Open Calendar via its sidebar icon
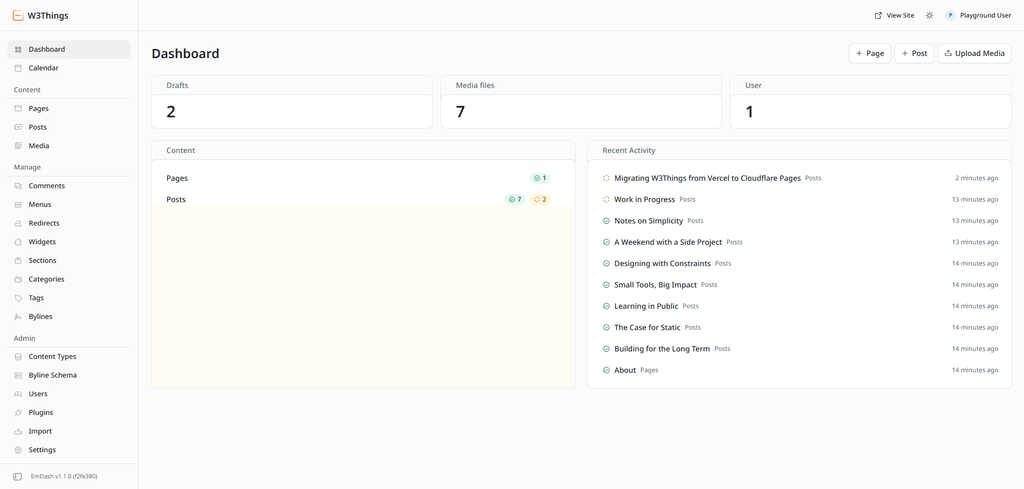 (18, 68)
